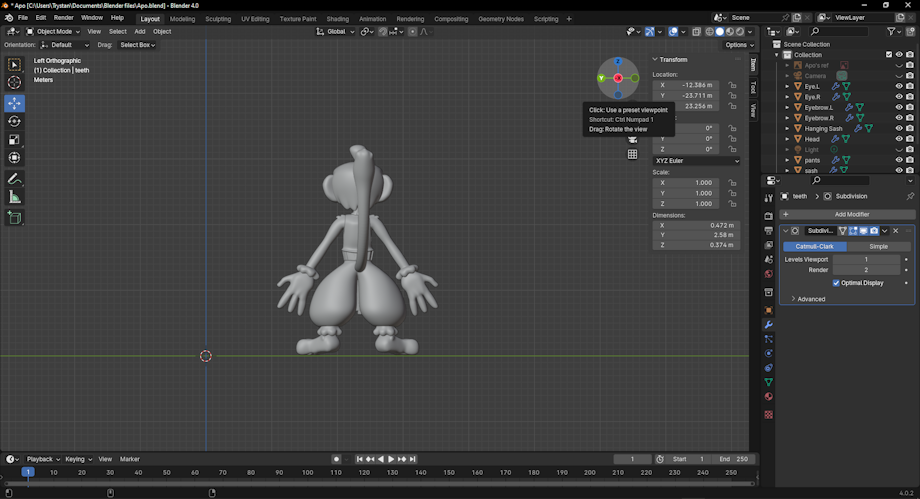Open the Material properties tab
This screenshot has width=920, height=499.
769,396
